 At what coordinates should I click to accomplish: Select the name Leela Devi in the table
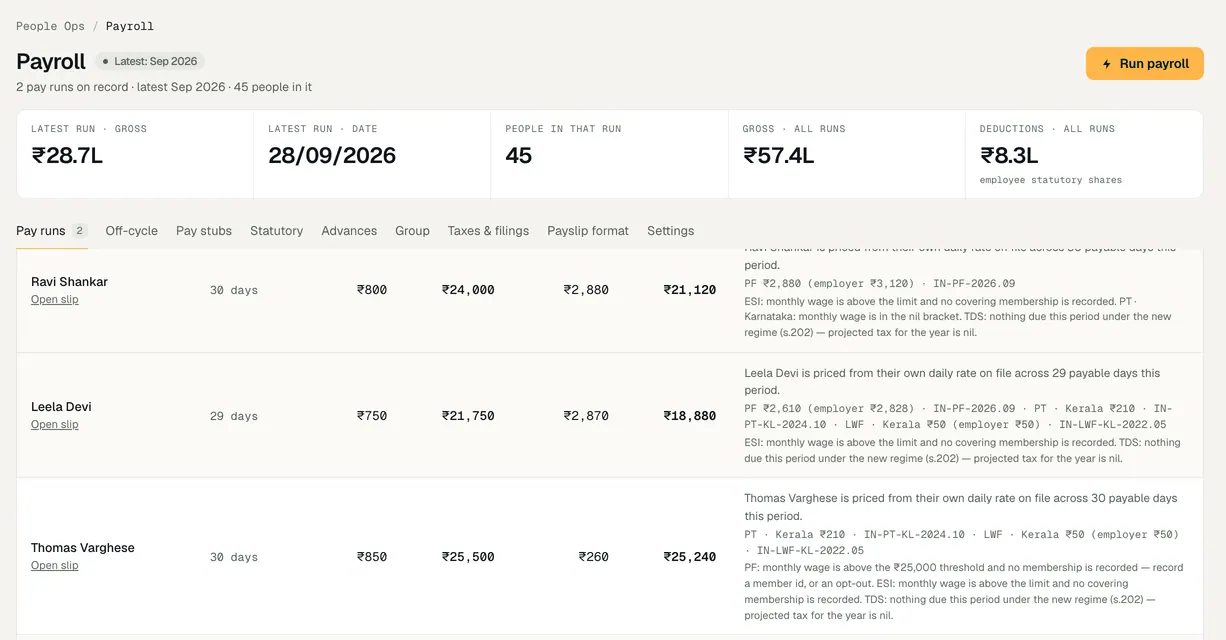click(61, 407)
